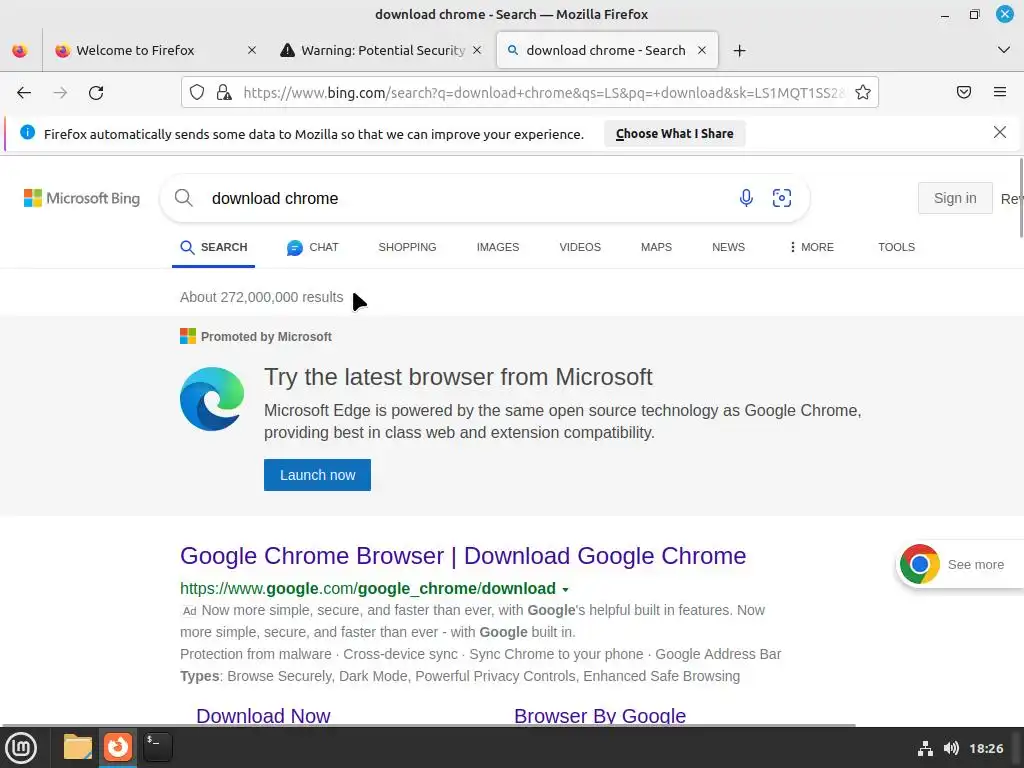
Task: Search by voice microphone icon
Action: coord(746,198)
